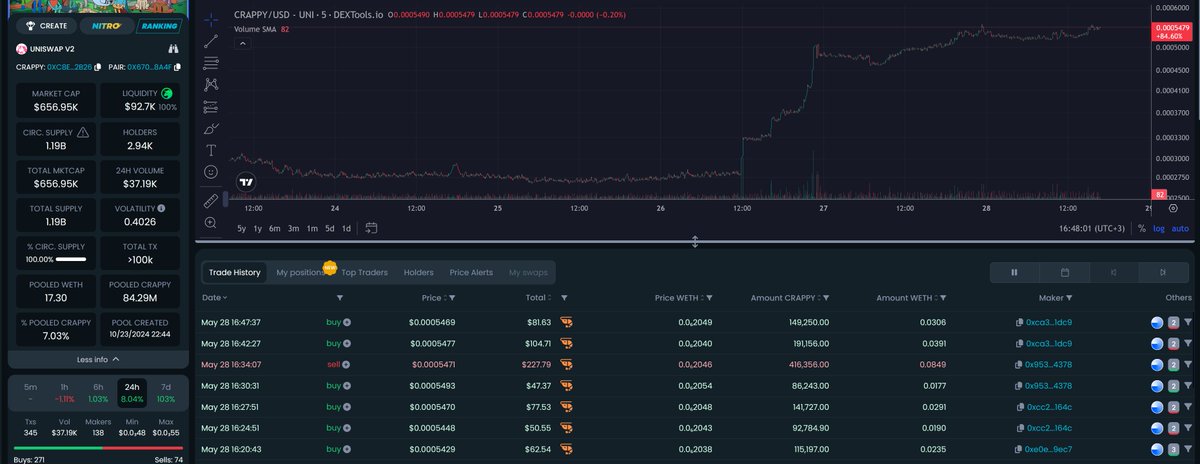Screen dimensions: 1200x464
Task: Open the trade type filter funnel
Action: point(340,297)
